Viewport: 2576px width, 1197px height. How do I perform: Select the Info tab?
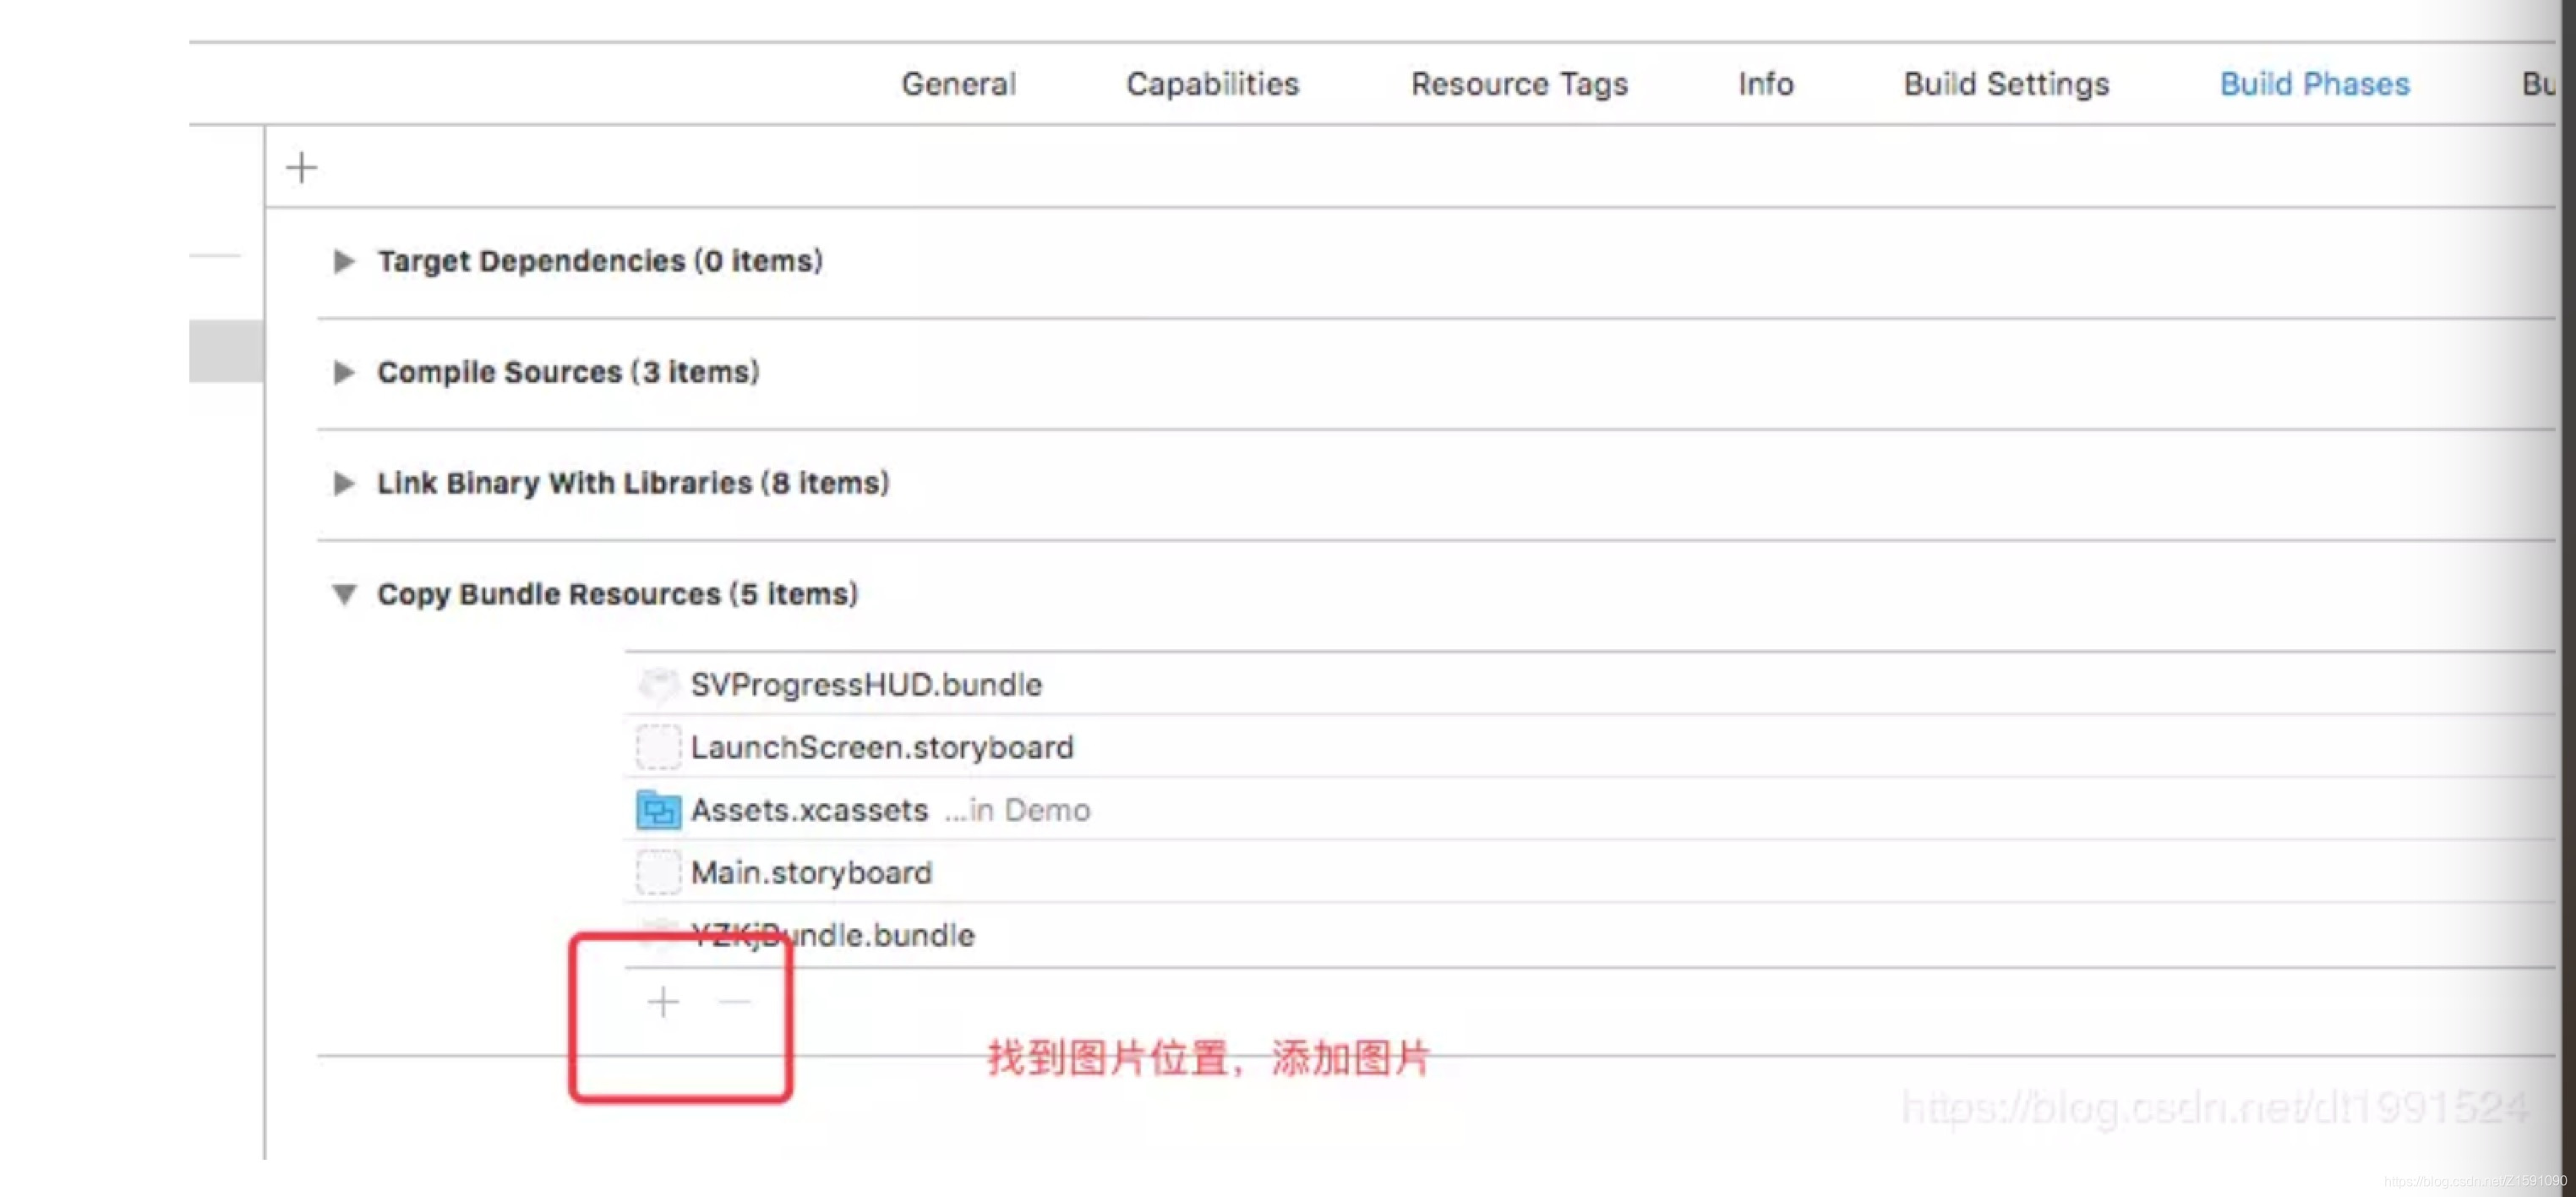1765,84
